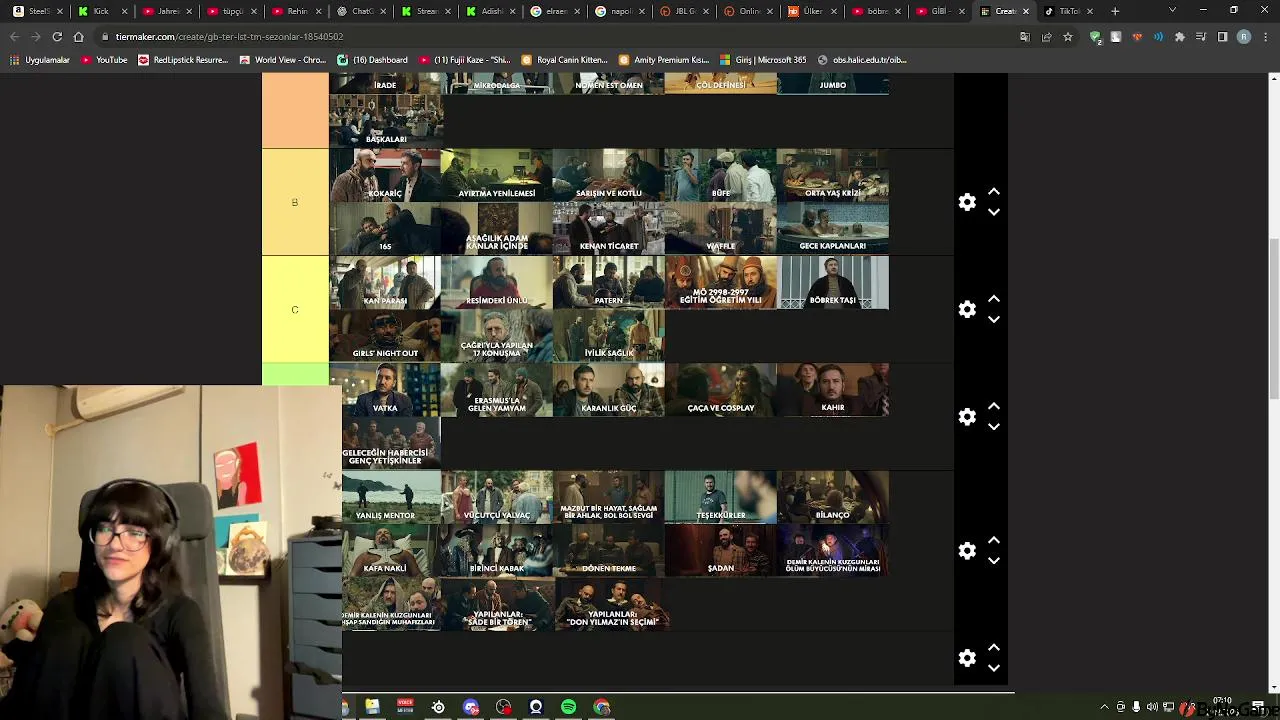1280x720 pixels.
Task: Open settings gear for row containing VATKA
Action: pos(967,416)
